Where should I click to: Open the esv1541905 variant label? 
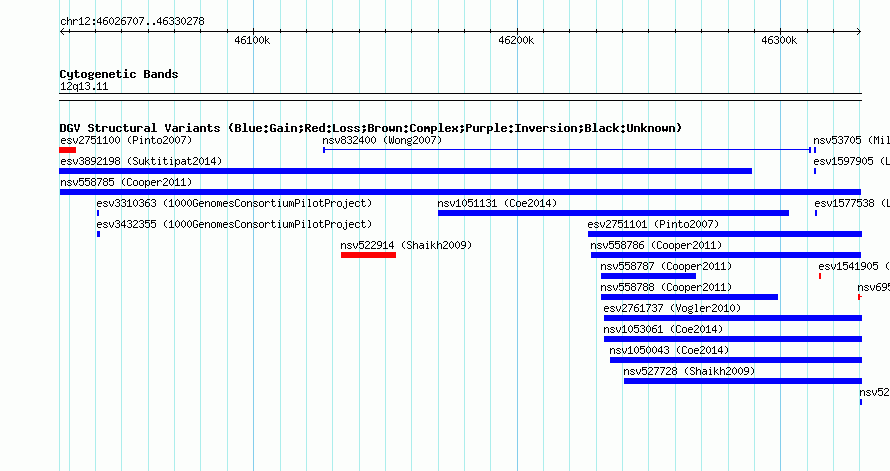pos(854,266)
